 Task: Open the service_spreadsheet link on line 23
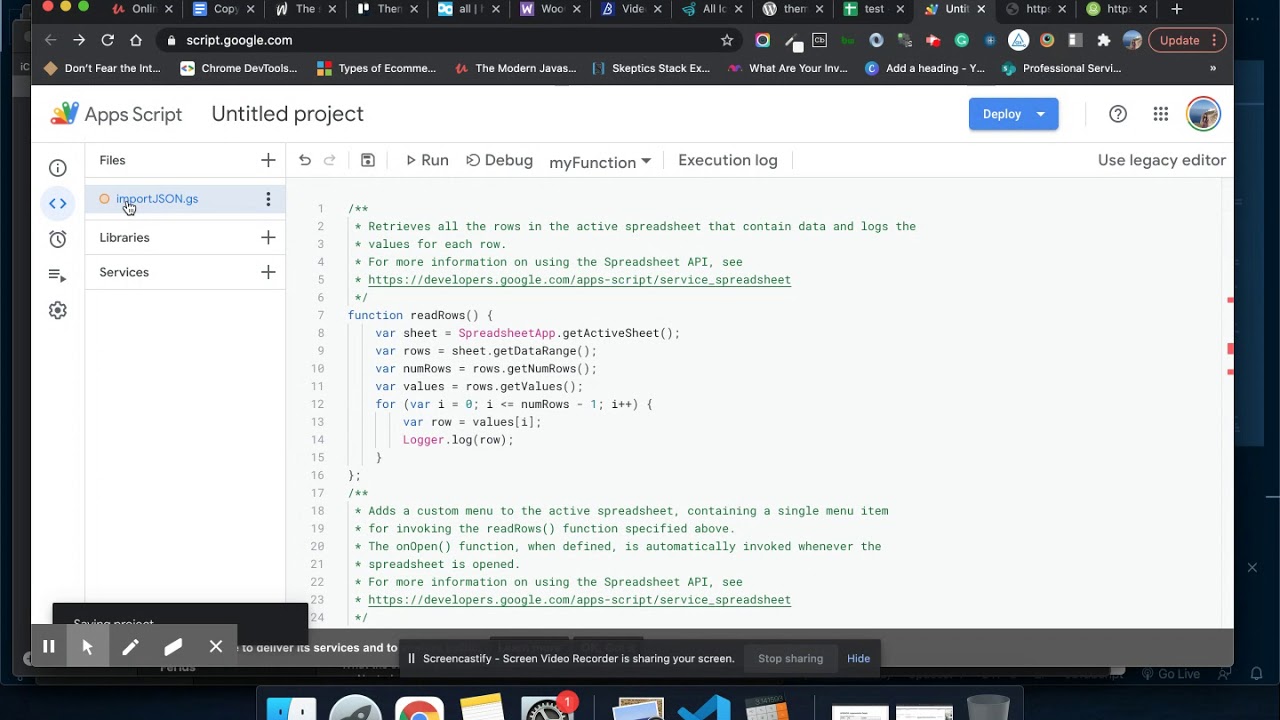(579, 600)
